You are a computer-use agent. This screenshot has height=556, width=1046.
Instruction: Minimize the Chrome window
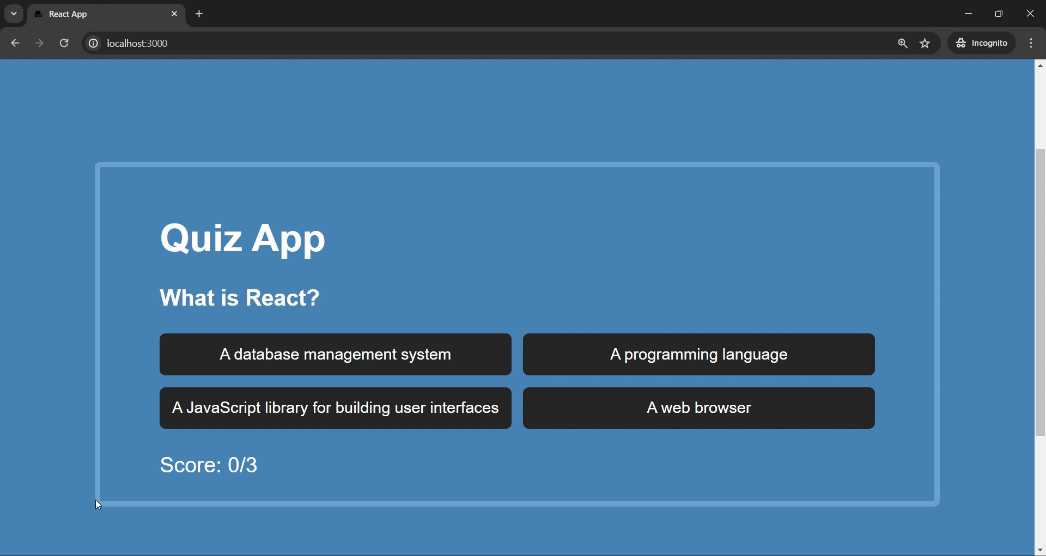tap(968, 13)
